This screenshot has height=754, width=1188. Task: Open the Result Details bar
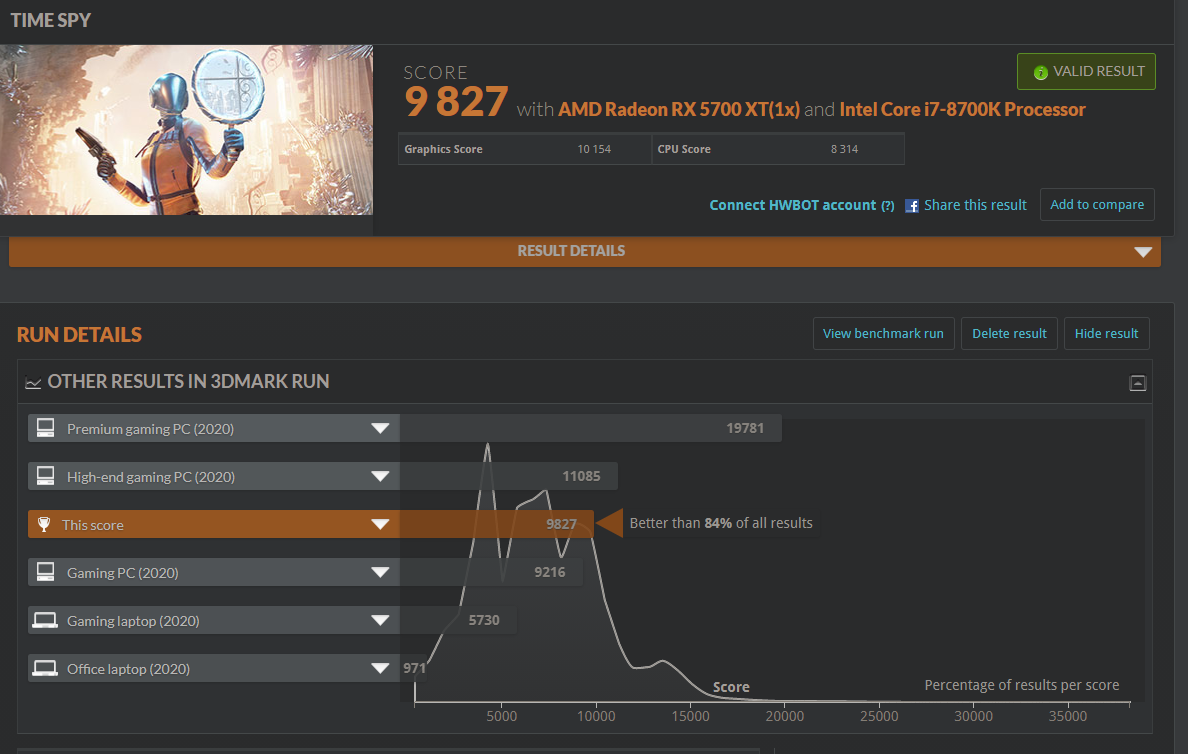click(584, 252)
